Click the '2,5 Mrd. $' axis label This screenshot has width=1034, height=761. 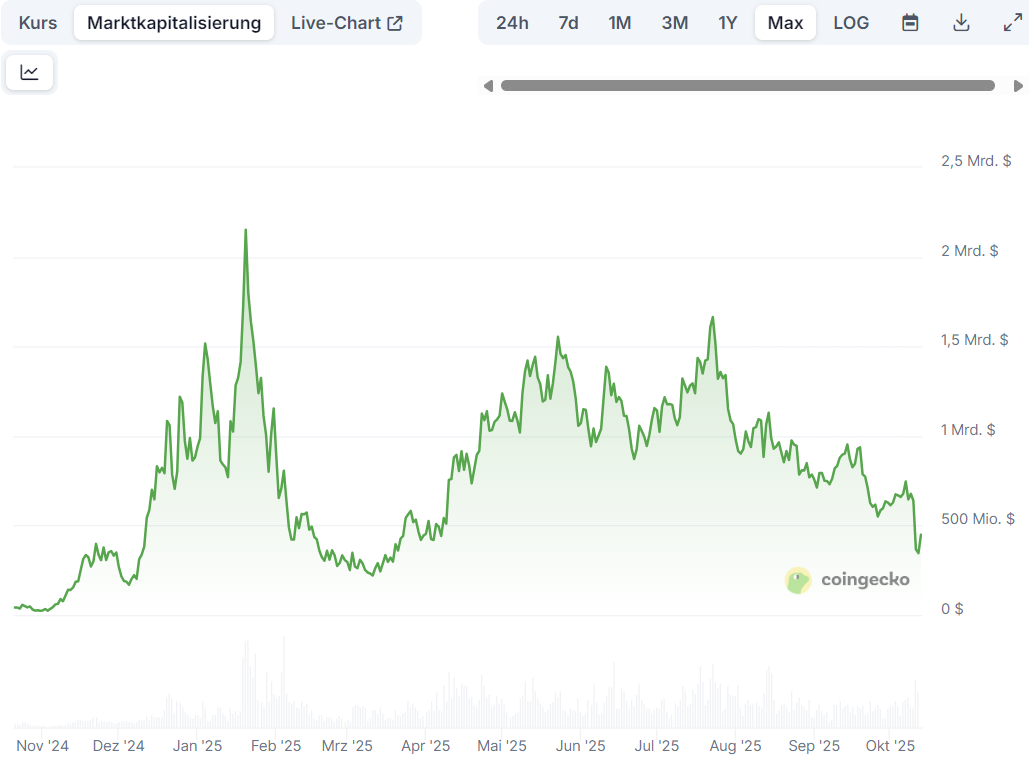click(976, 161)
